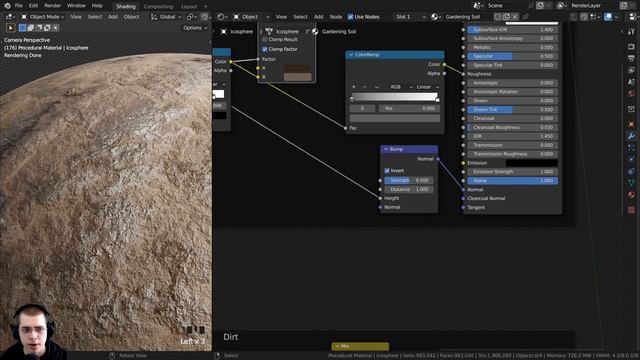Open the Help menu
Viewport: 640px width, 360px height.
click(x=97, y=6)
